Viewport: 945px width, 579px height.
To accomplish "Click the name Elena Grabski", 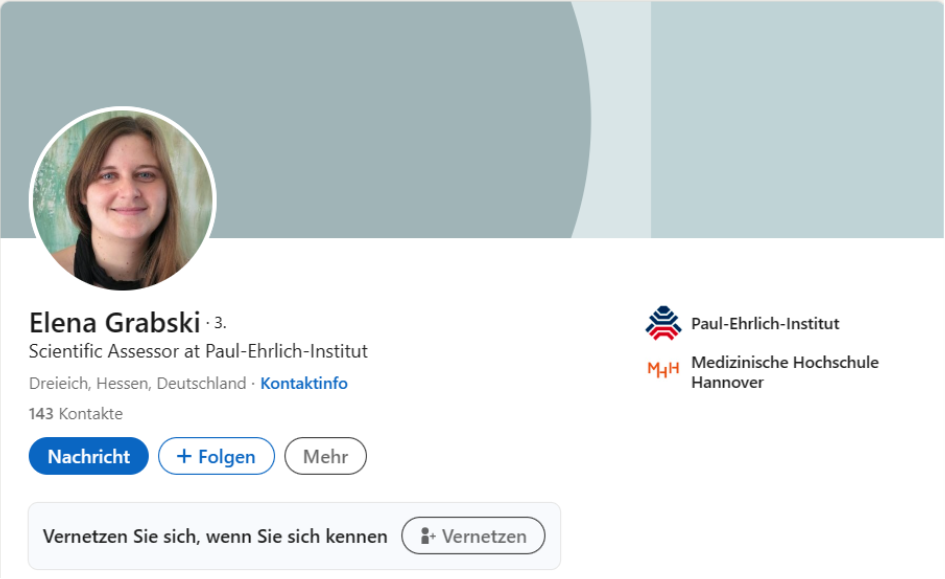I will [x=115, y=322].
